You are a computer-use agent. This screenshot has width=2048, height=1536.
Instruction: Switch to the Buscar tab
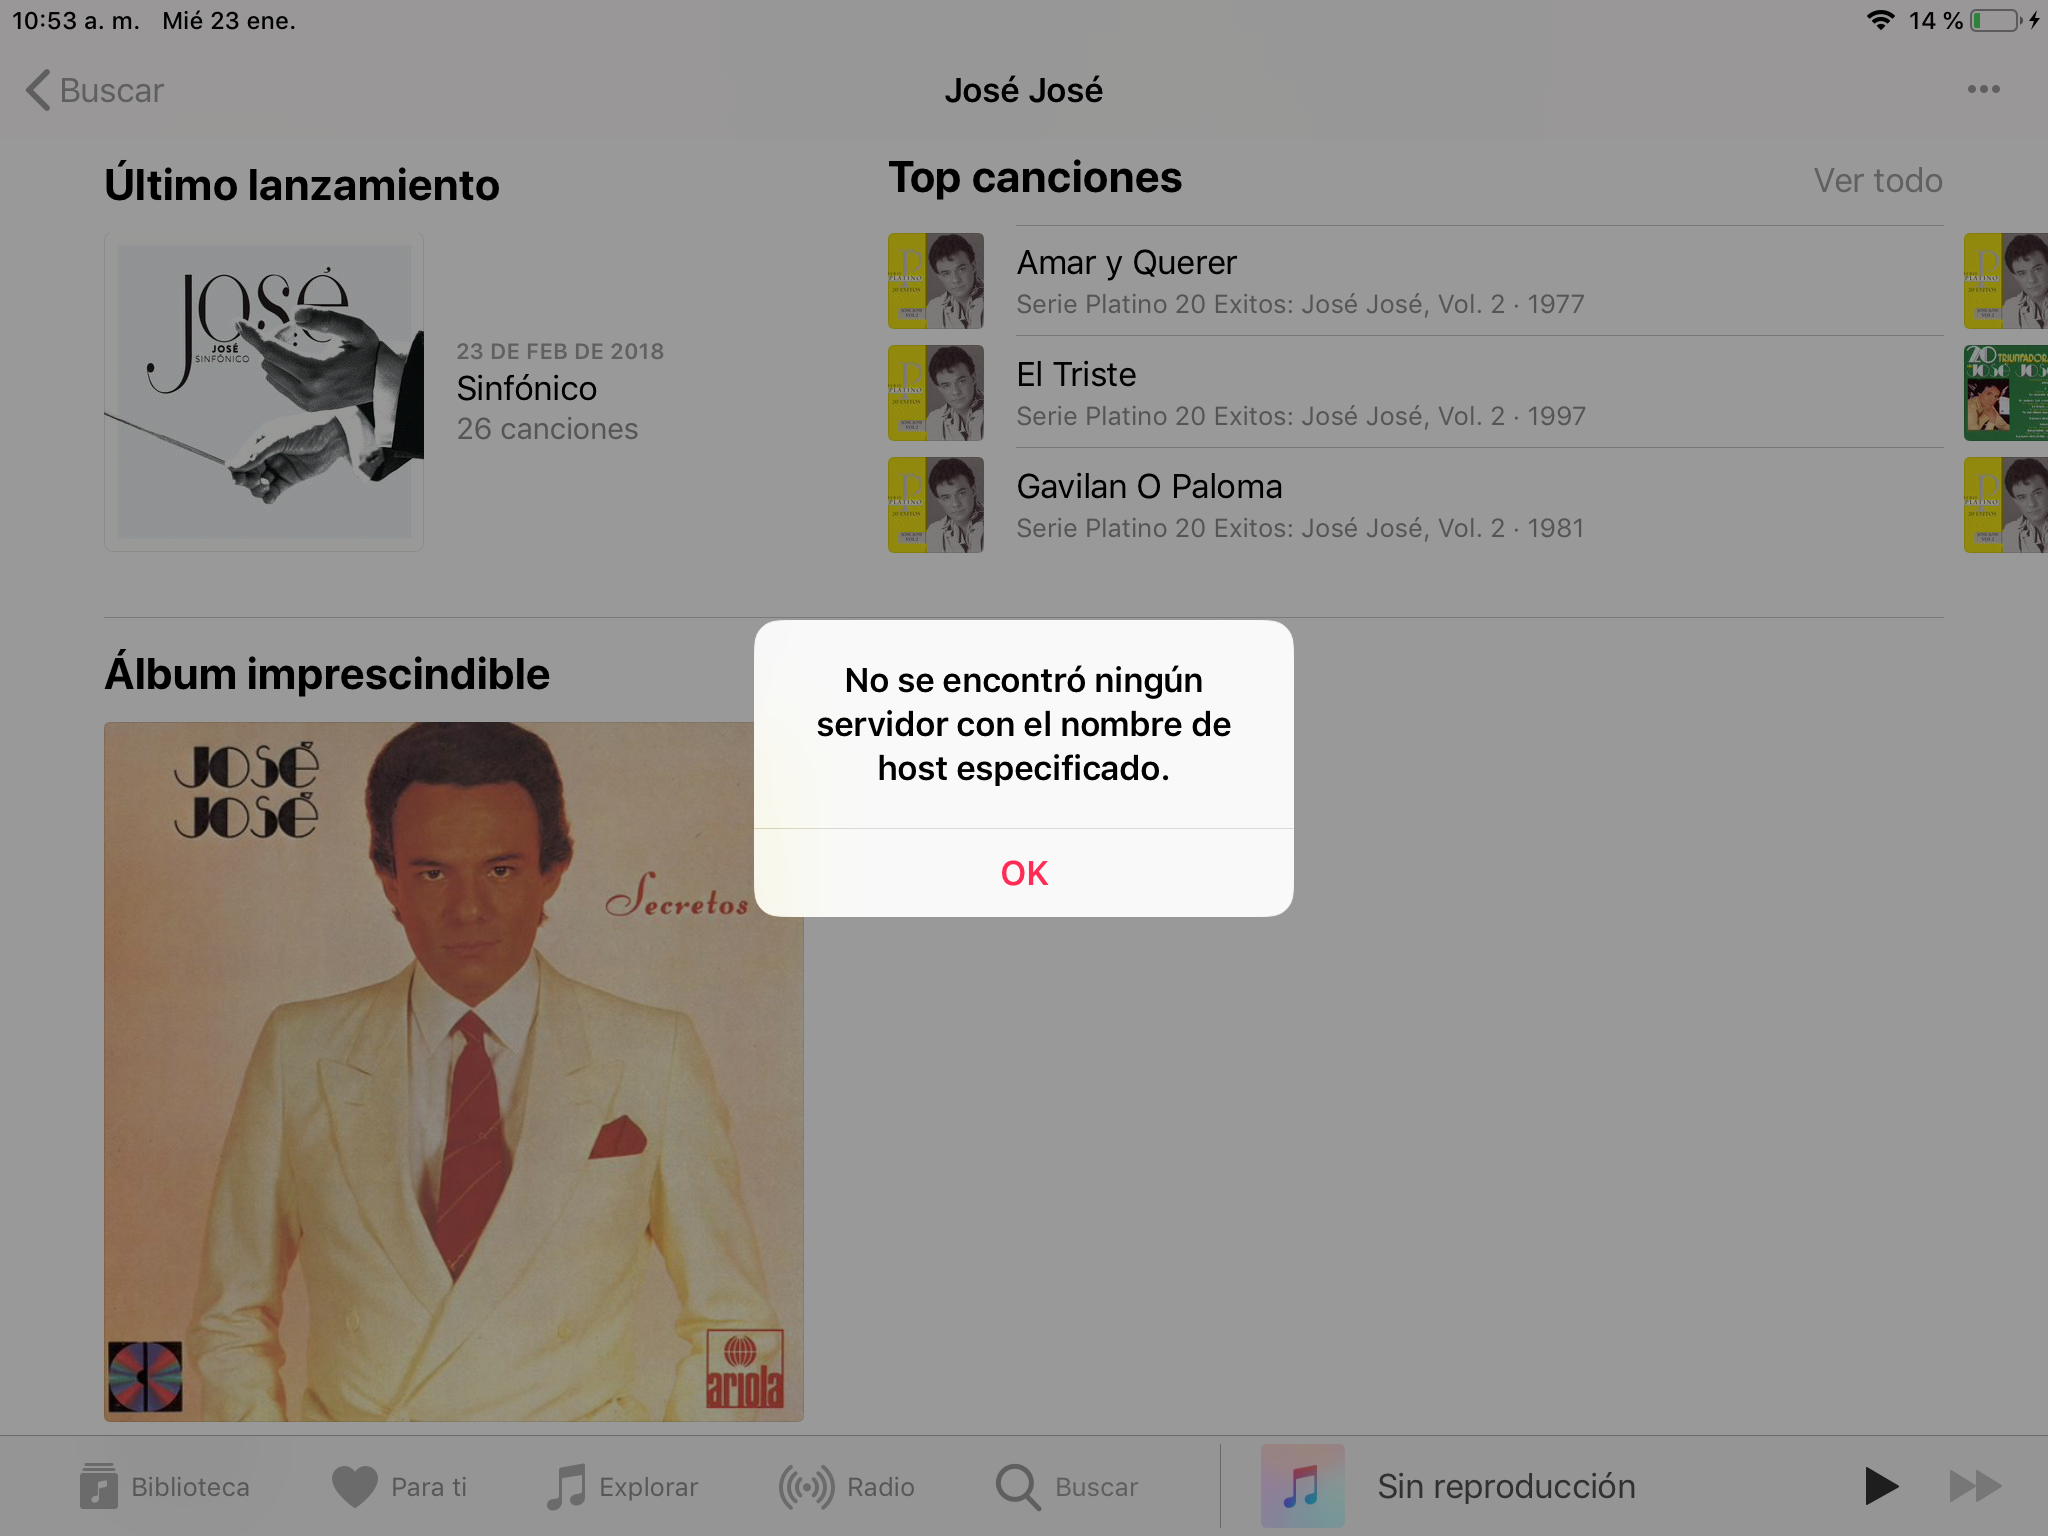pos(1067,1487)
